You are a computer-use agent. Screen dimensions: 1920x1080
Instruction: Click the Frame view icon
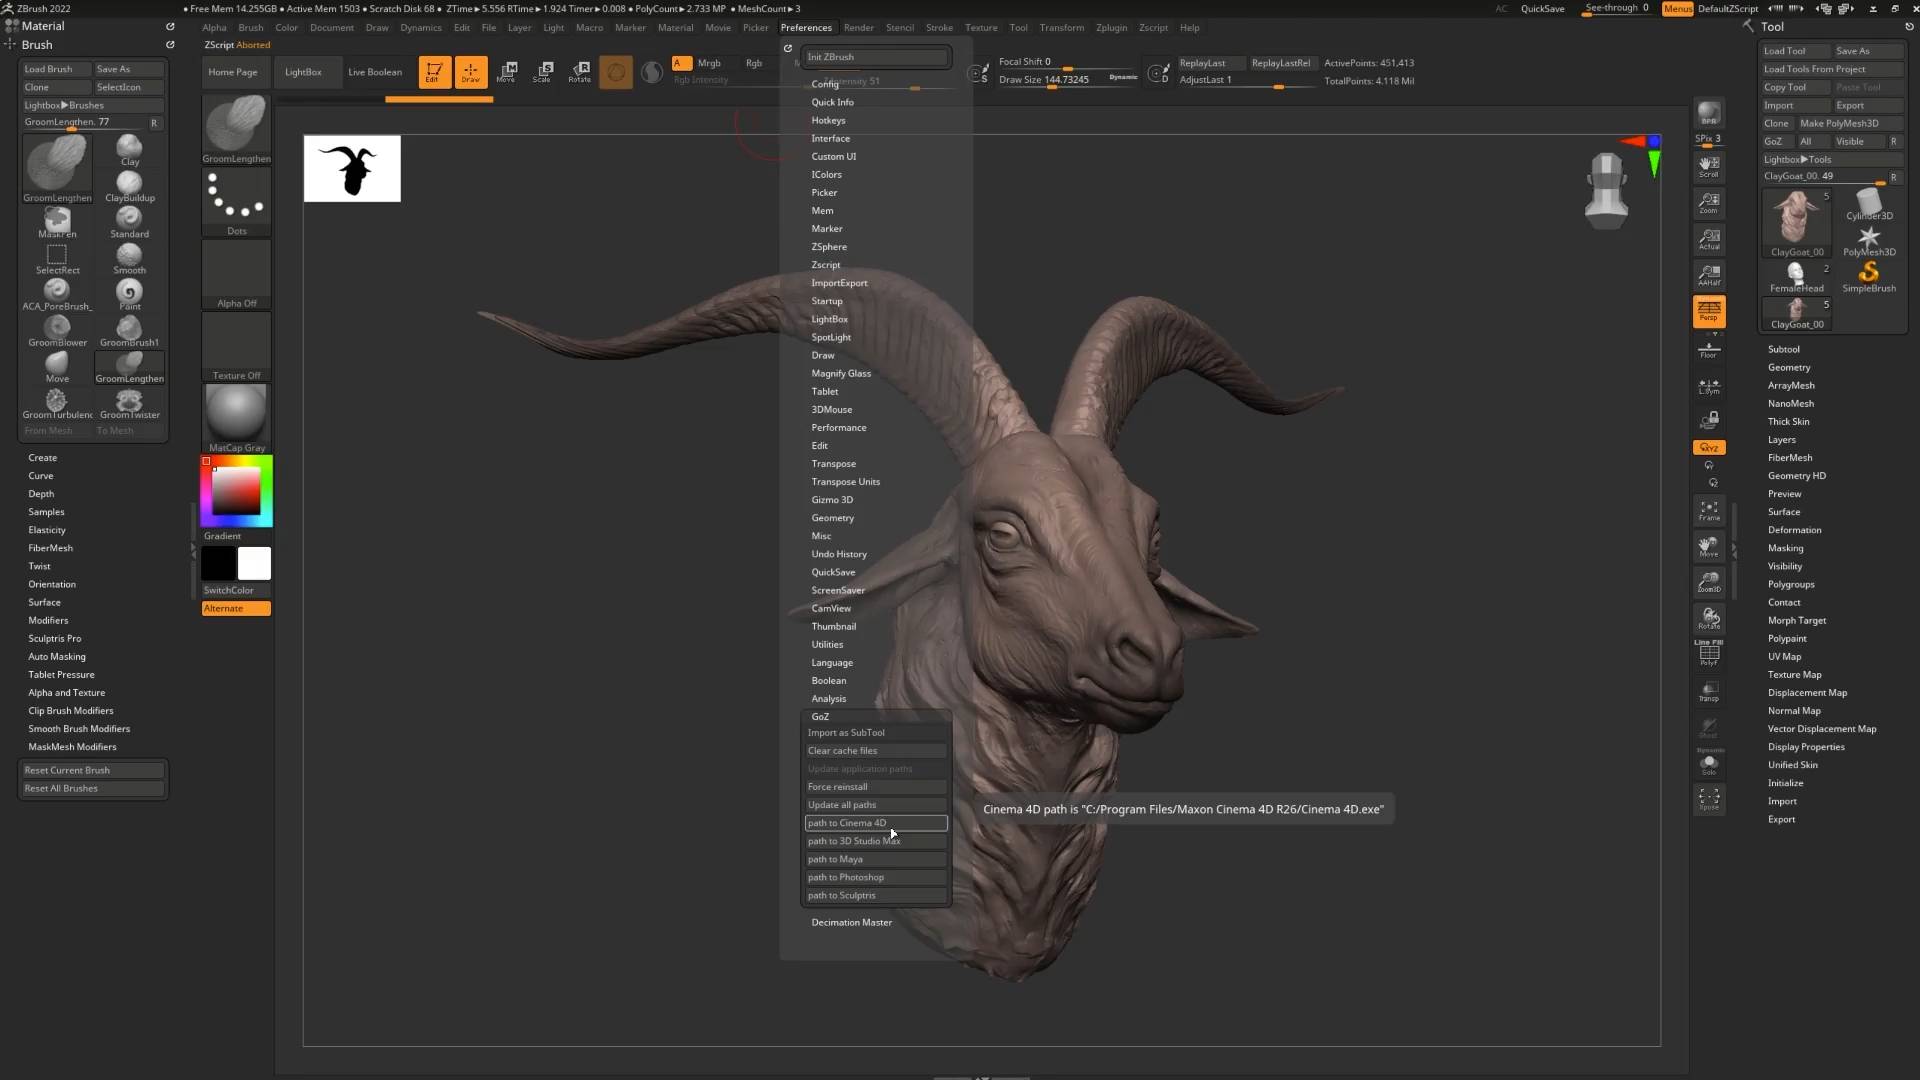point(1708,510)
